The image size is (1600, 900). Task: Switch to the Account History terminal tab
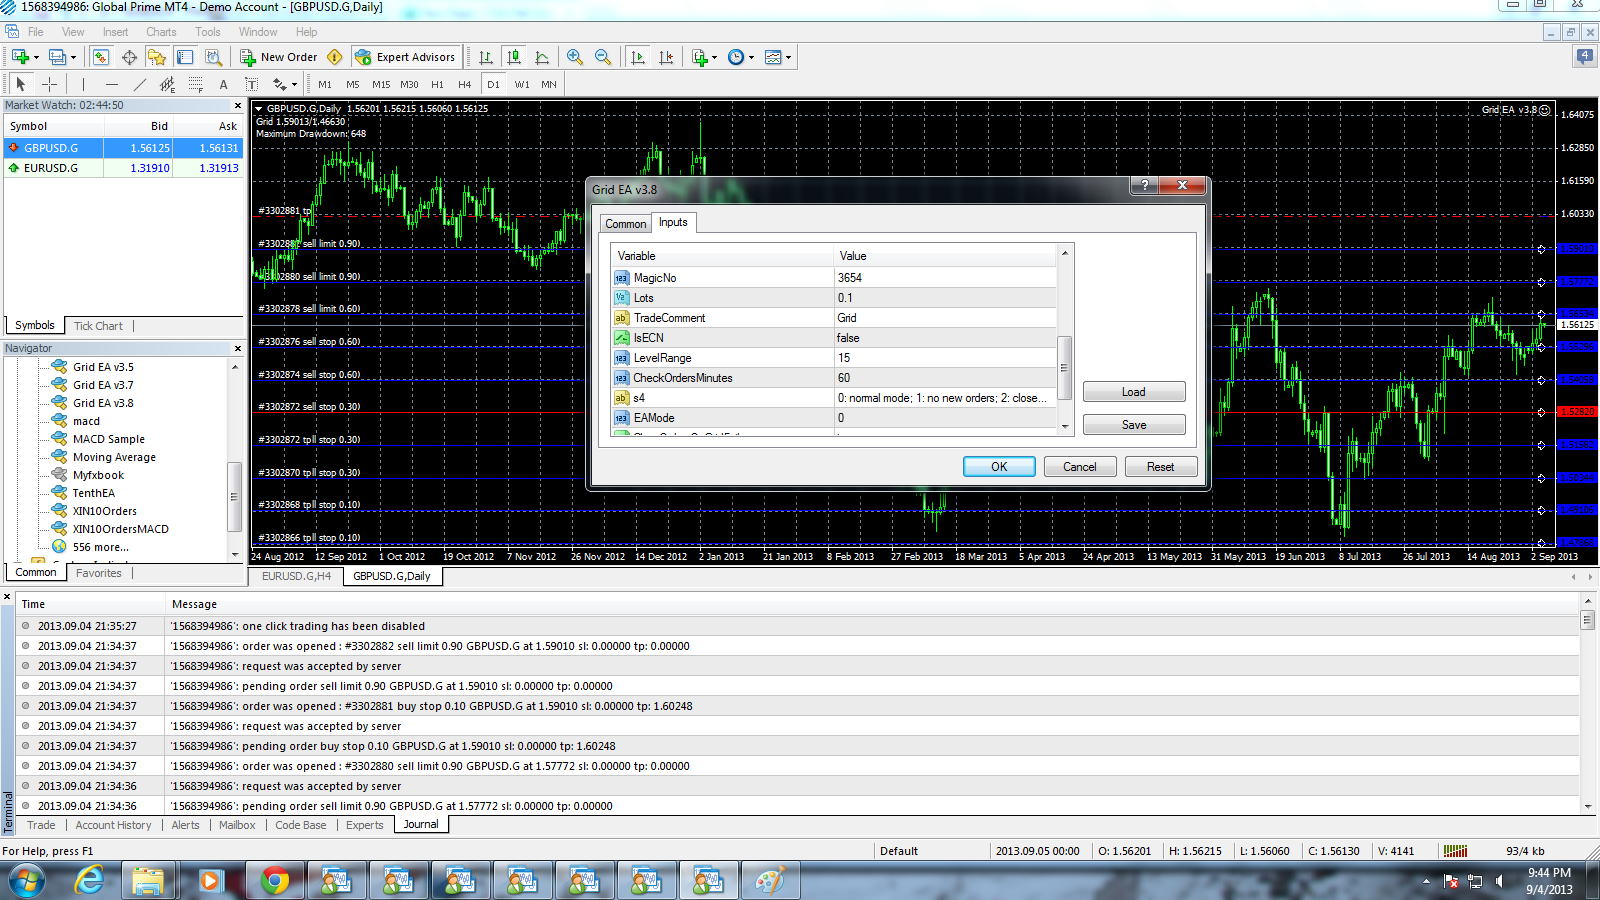[114, 825]
